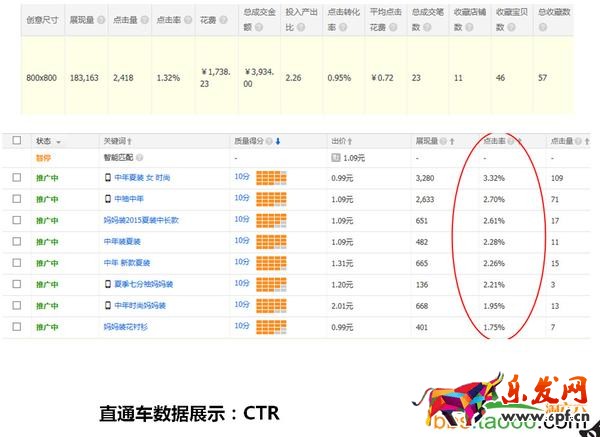Click the 关键词 column header
Viewport: 600px width, 437px height.
[x=116, y=141]
